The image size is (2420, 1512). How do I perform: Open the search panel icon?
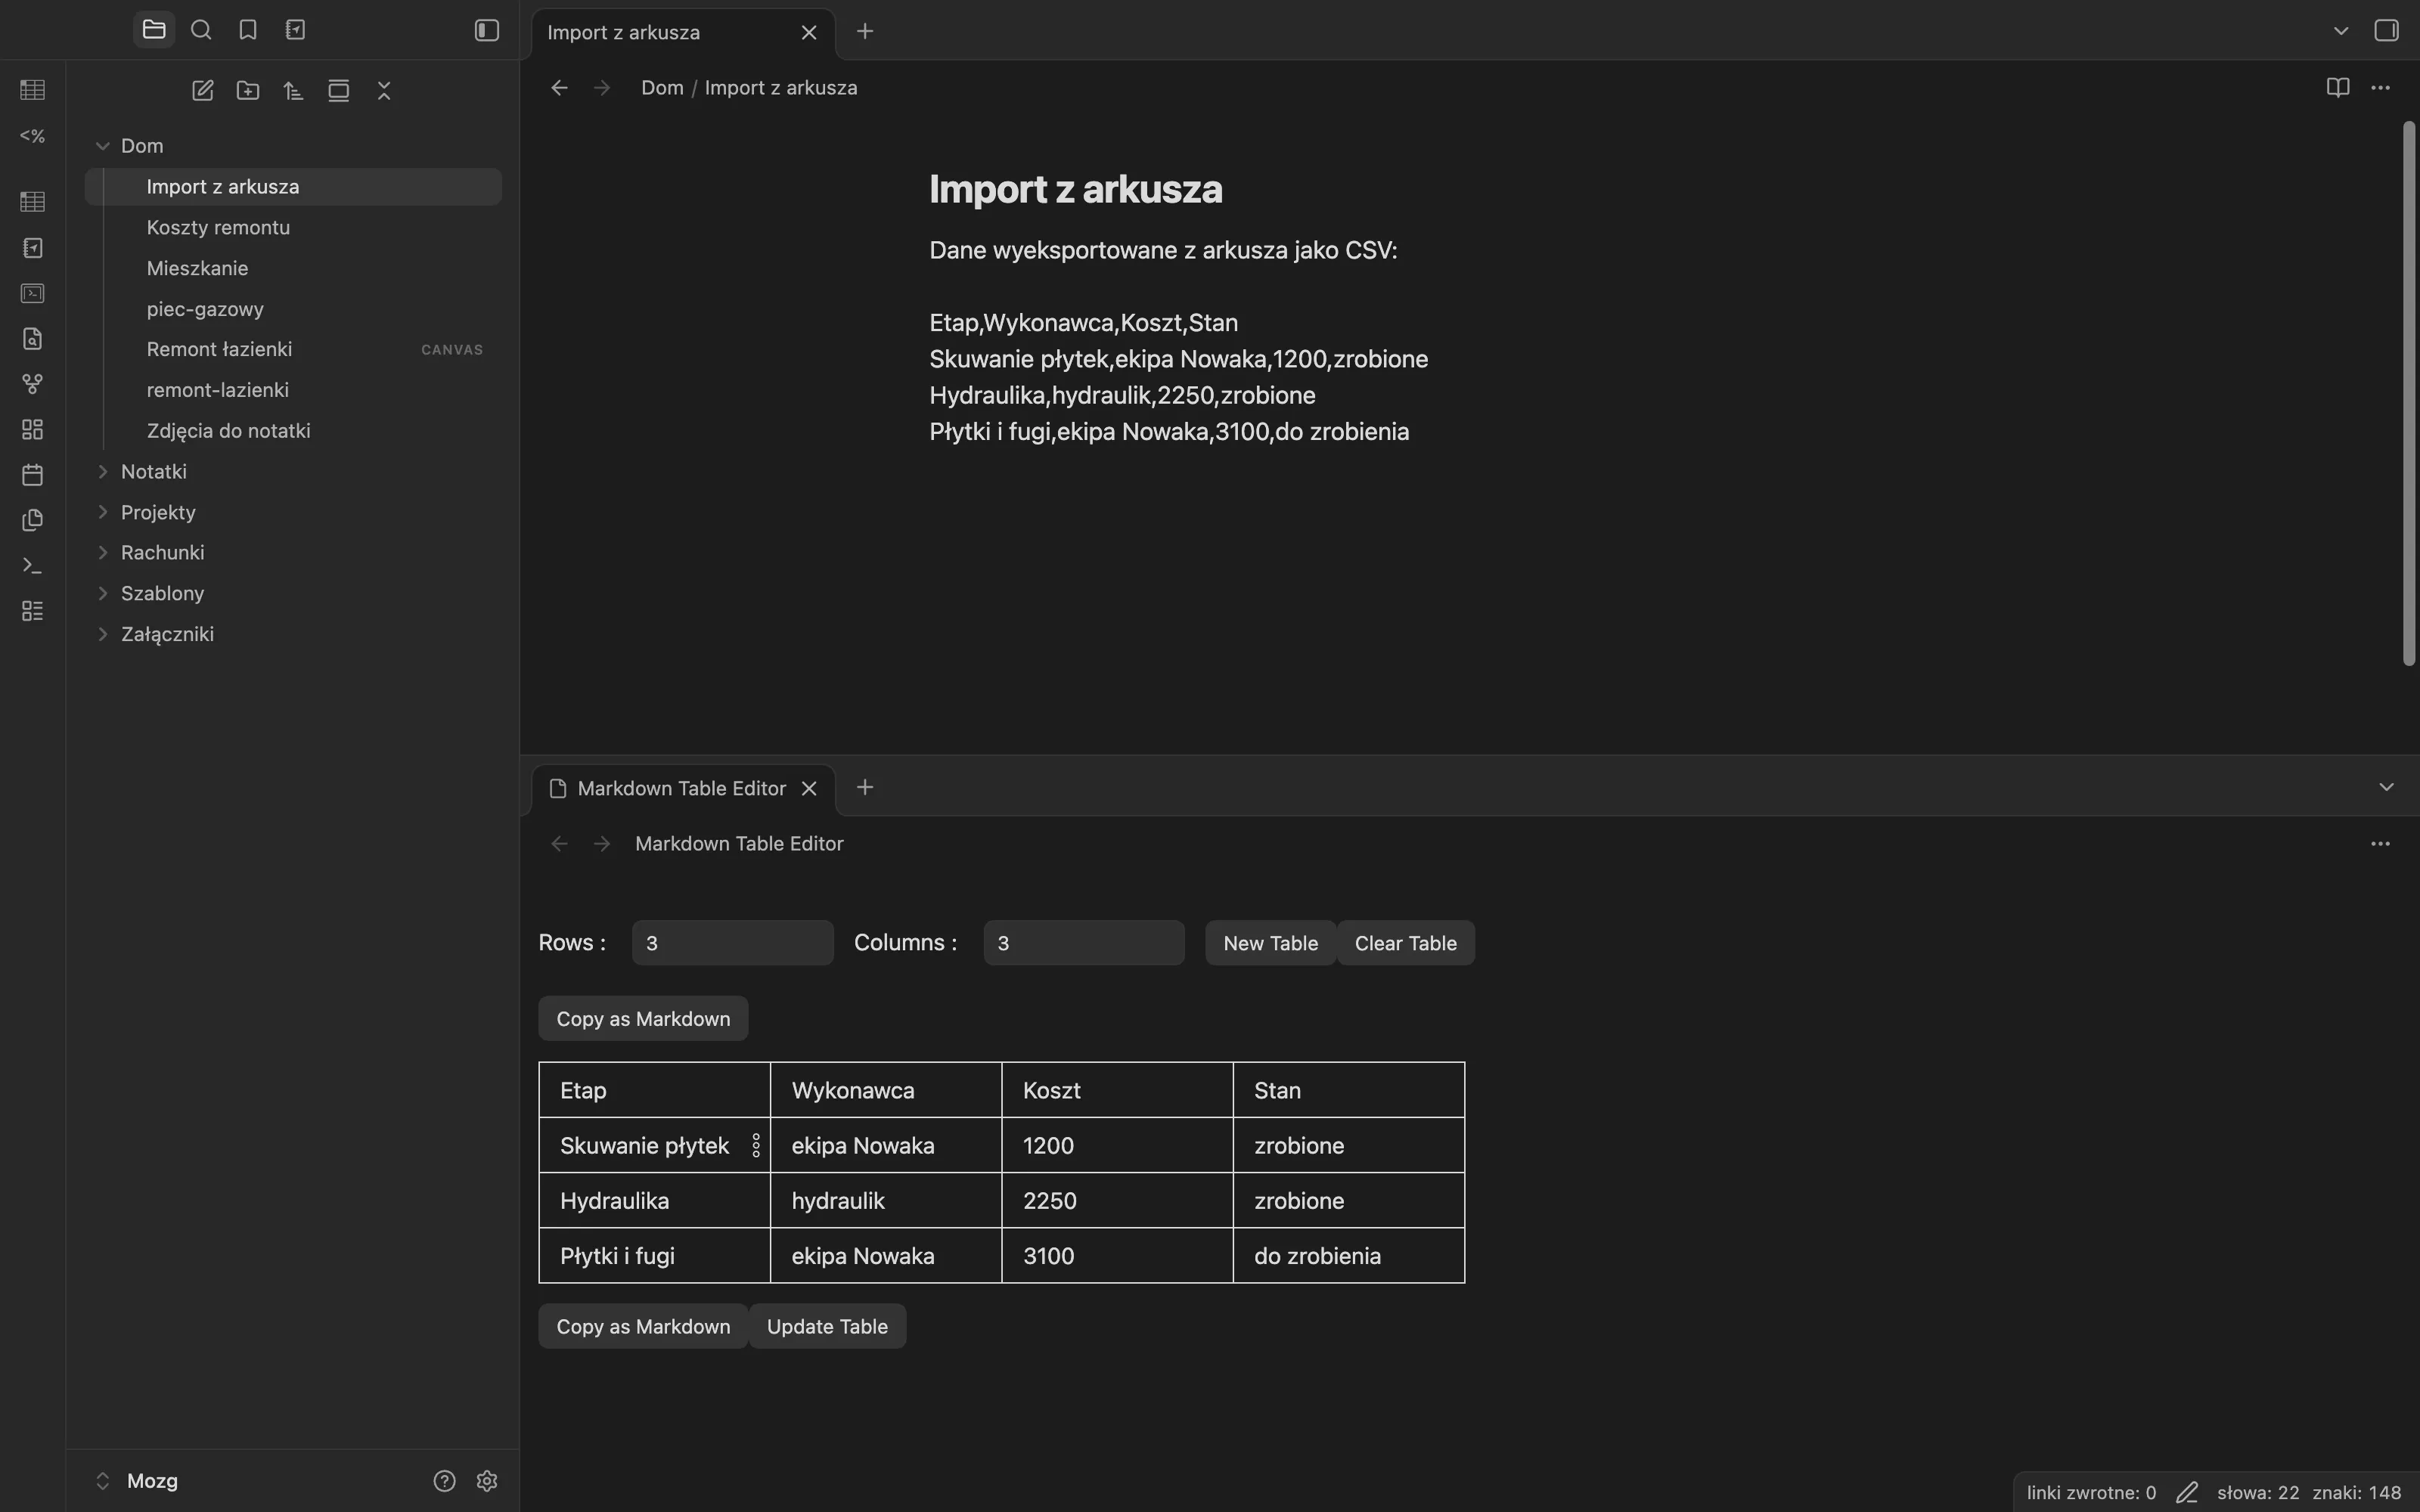coord(201,30)
